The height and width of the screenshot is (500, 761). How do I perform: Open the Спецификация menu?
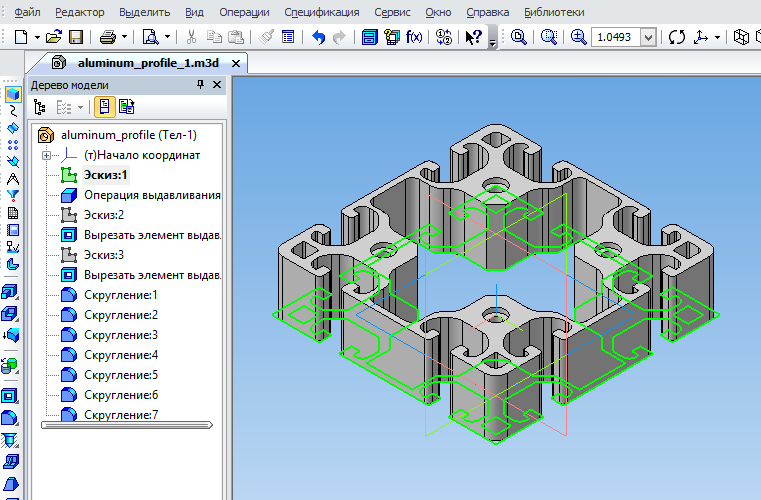tap(322, 12)
